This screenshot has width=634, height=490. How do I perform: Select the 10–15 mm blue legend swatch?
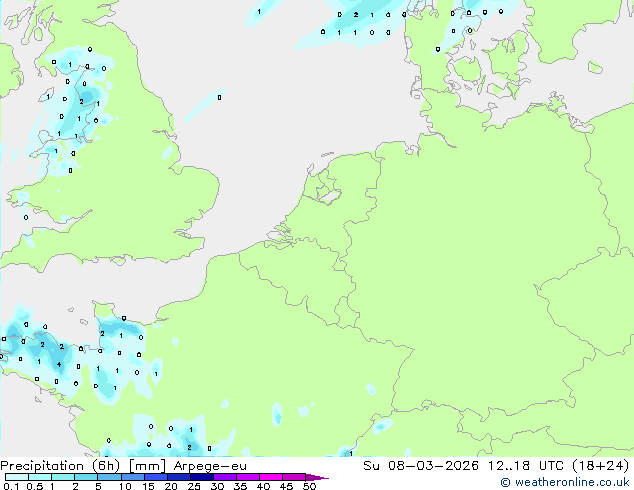[132, 477]
